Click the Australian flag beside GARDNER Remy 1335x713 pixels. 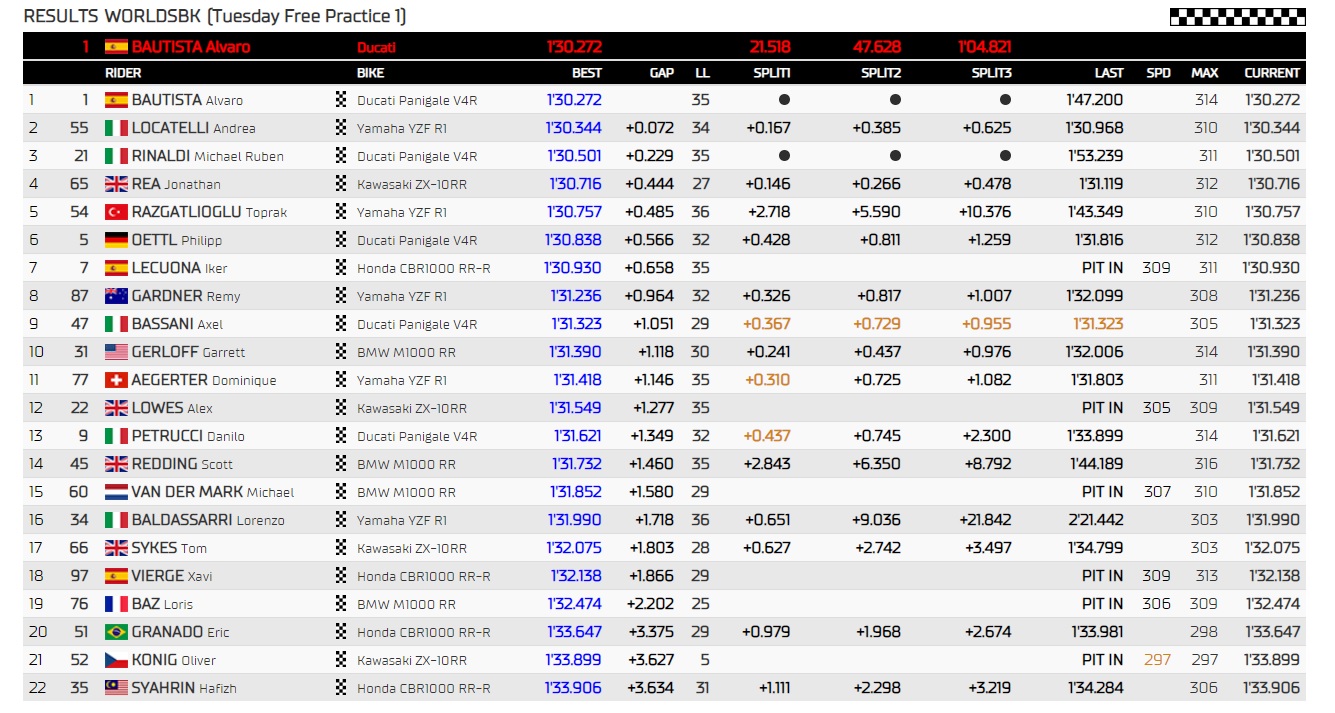(x=116, y=296)
